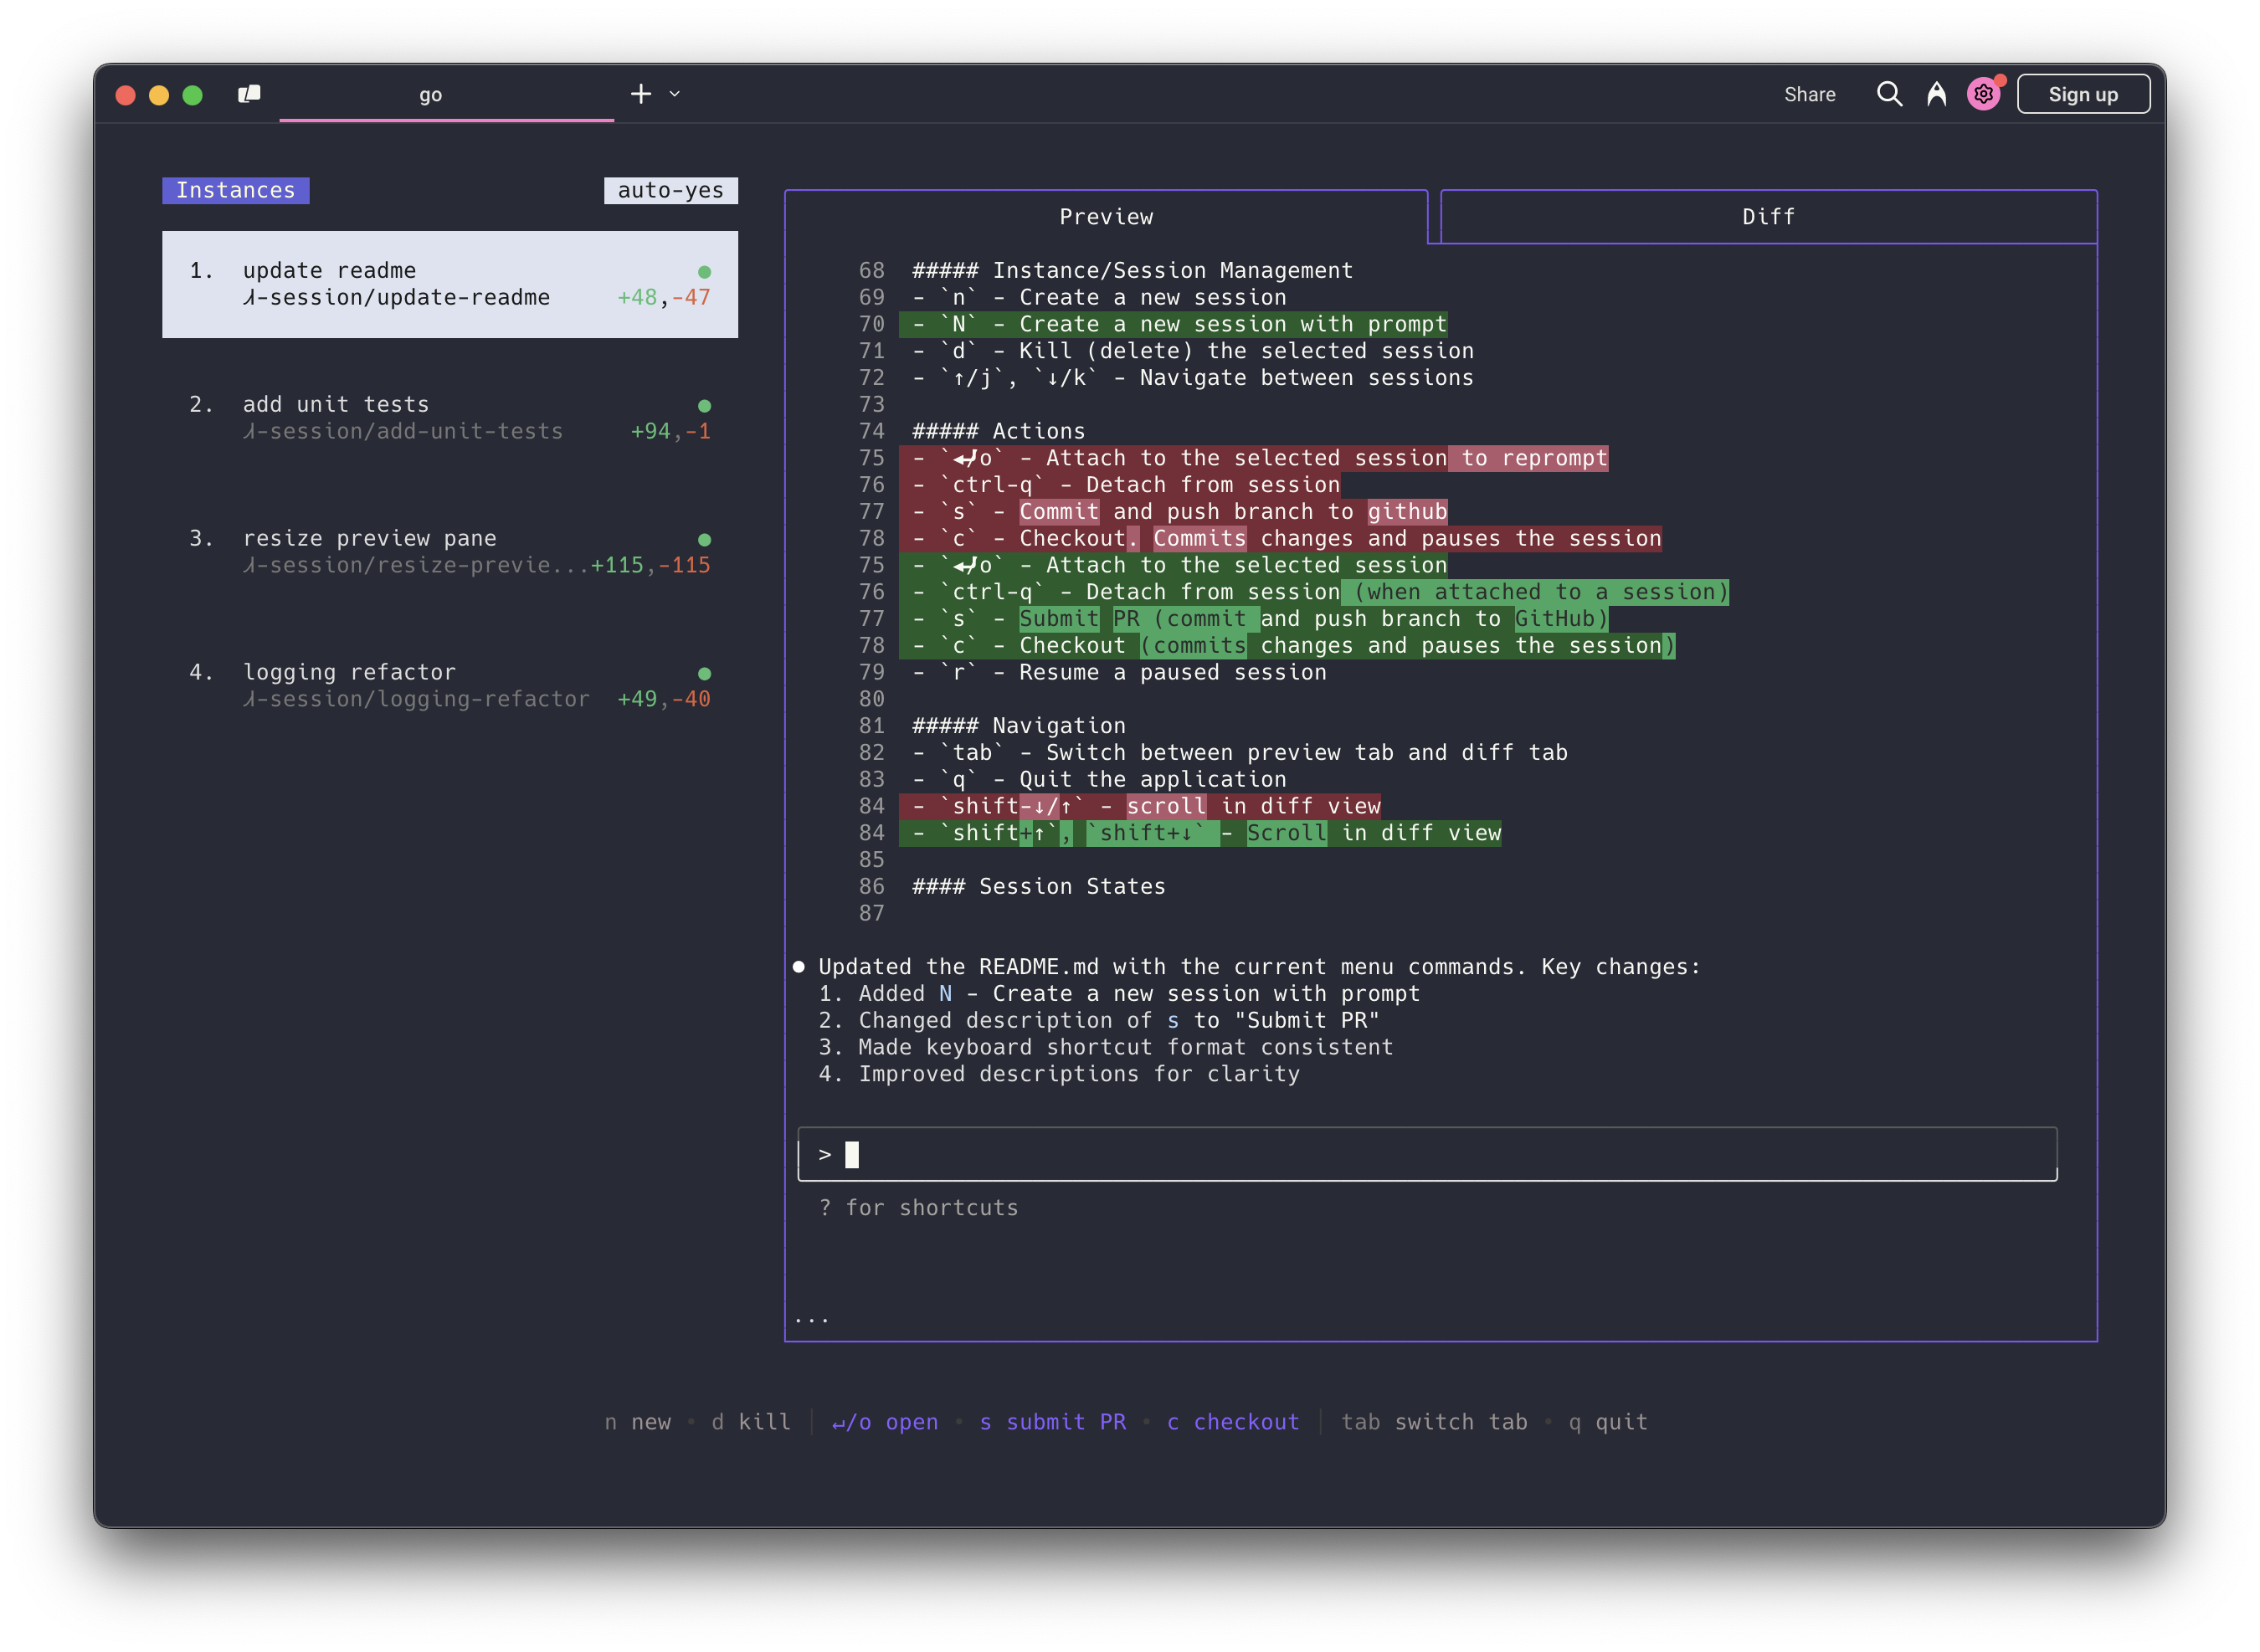
Task: Toggle auto-yes mode
Action: point(671,190)
